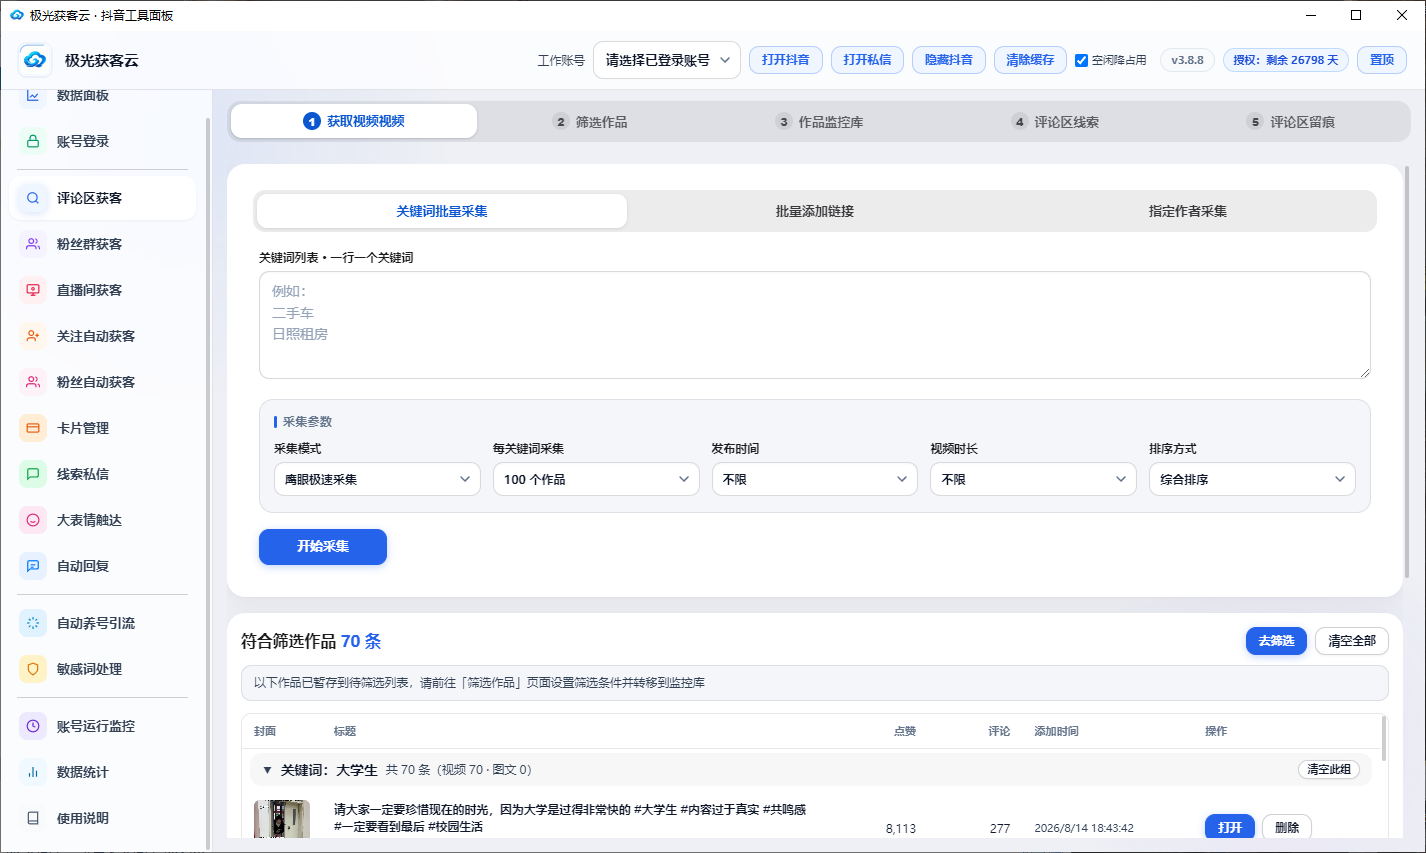
Task: Switch to the 指定作者采集 tab
Action: [x=1188, y=211]
